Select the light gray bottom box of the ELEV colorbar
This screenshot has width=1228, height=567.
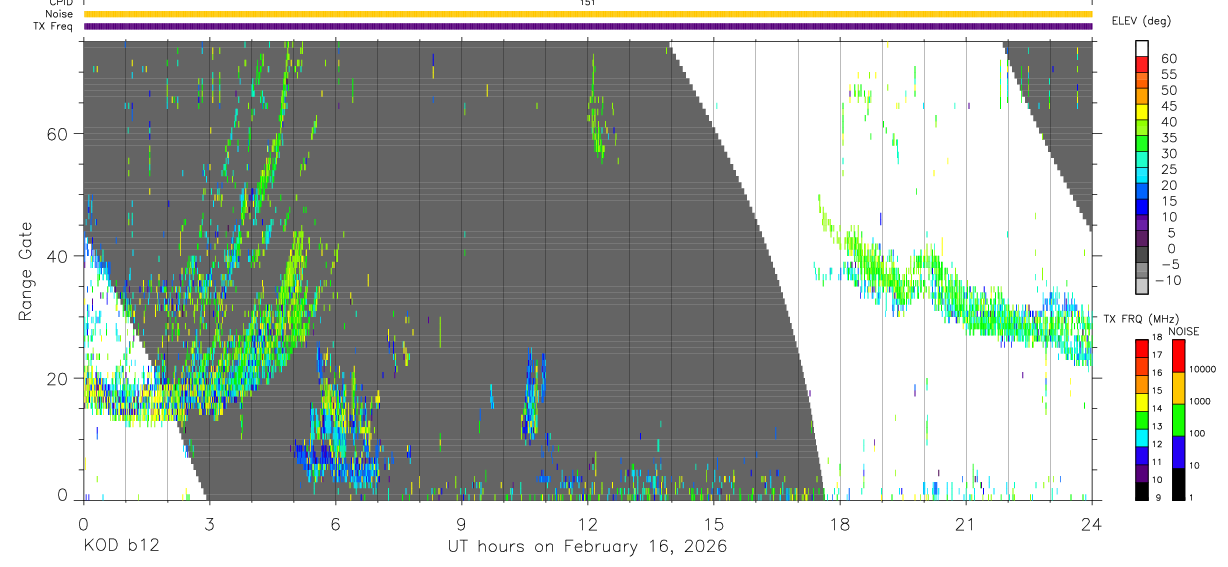(x=1142, y=287)
